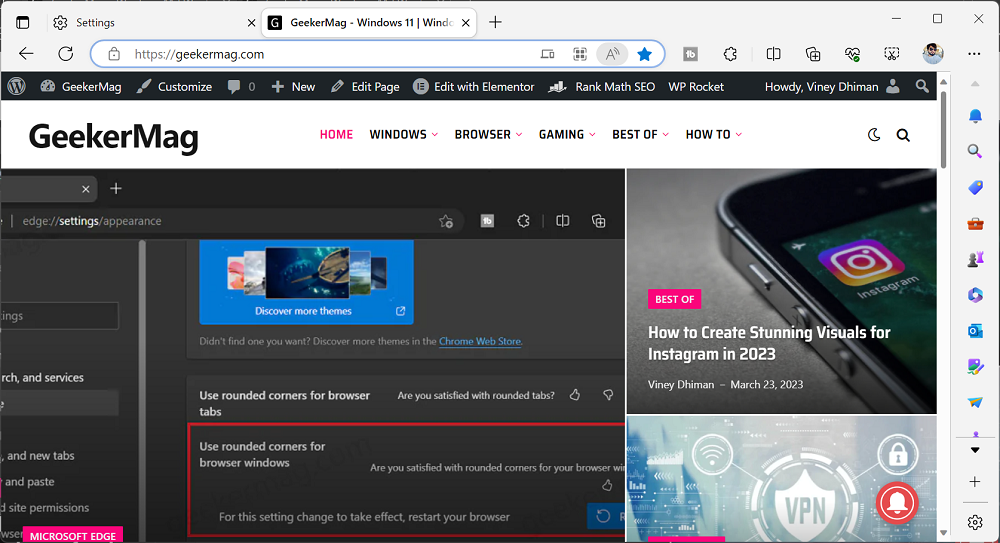The image size is (1000, 543).
Task: Open the Instagram visuals article title
Action: [x=769, y=343]
